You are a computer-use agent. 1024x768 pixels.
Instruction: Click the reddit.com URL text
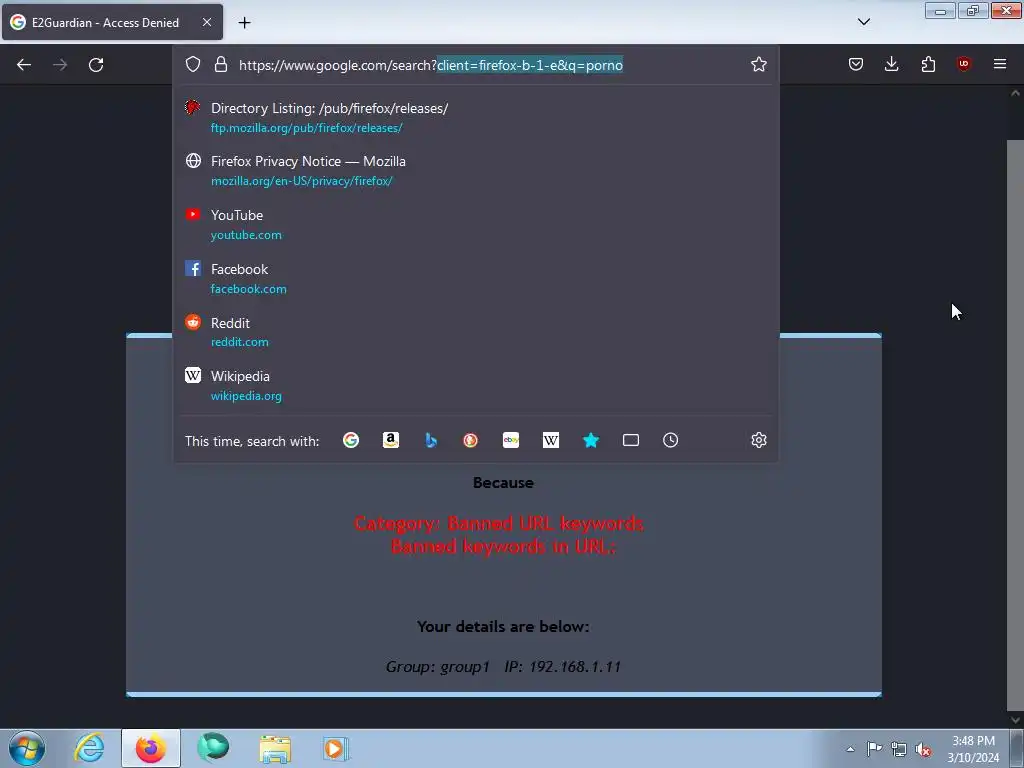click(239, 342)
